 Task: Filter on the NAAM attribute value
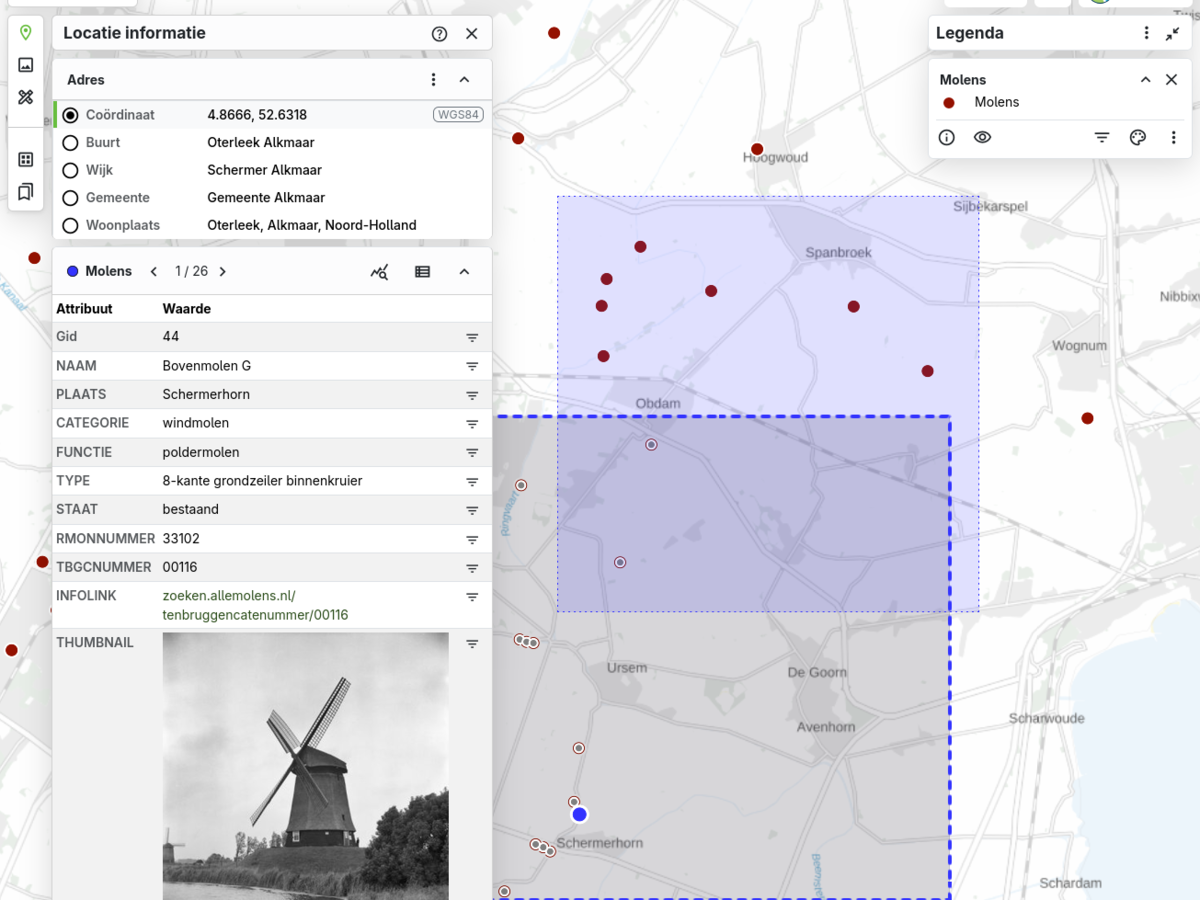click(472, 366)
